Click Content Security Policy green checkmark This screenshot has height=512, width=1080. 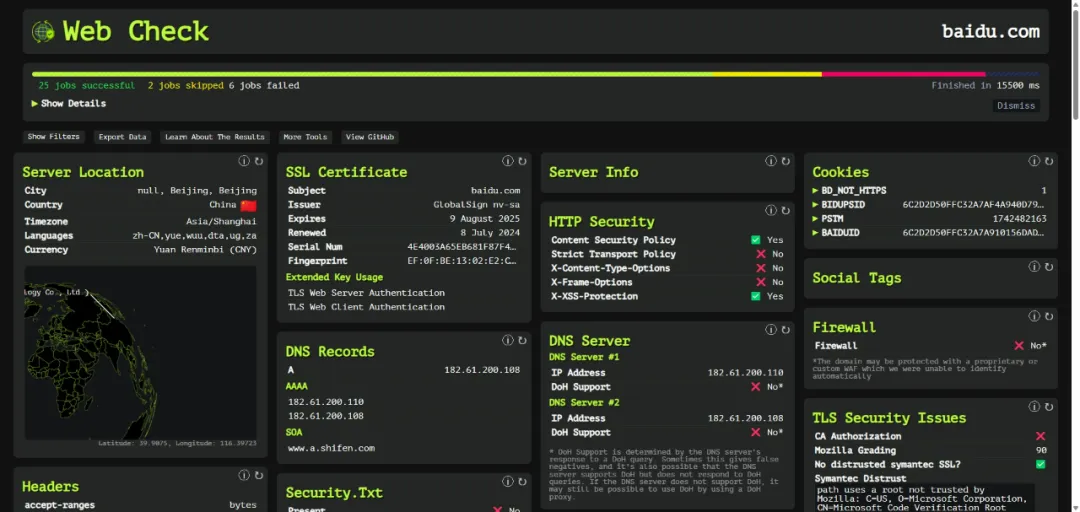[x=756, y=240]
